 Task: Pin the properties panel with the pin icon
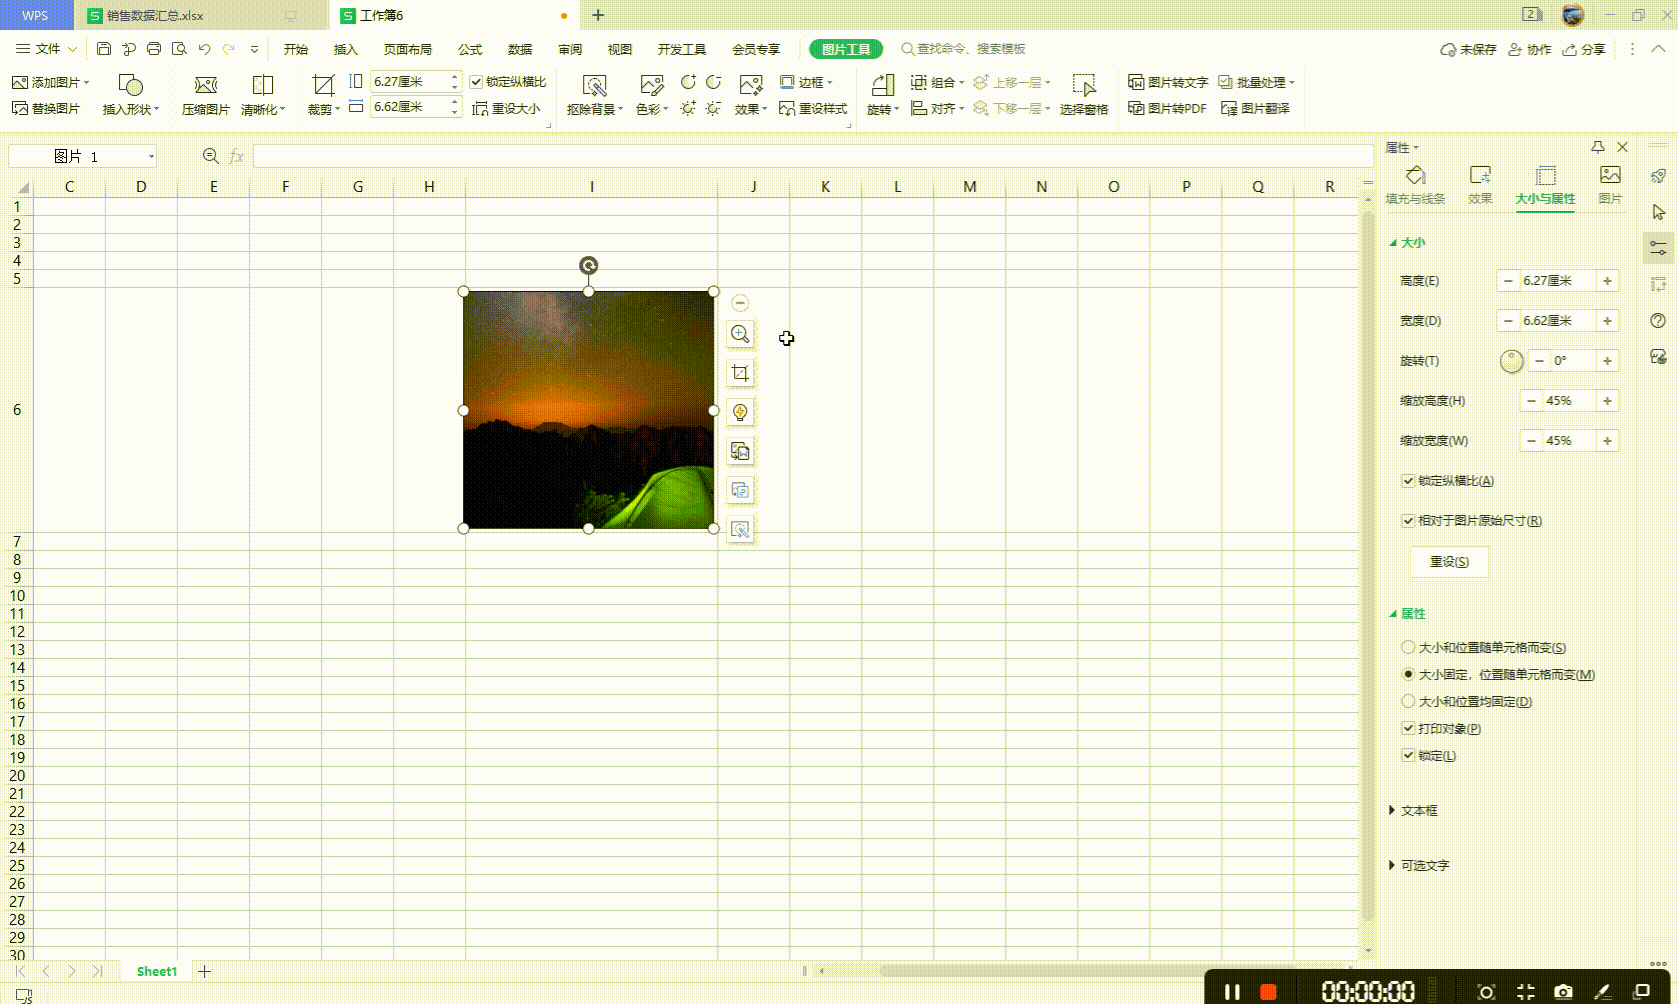point(1598,147)
